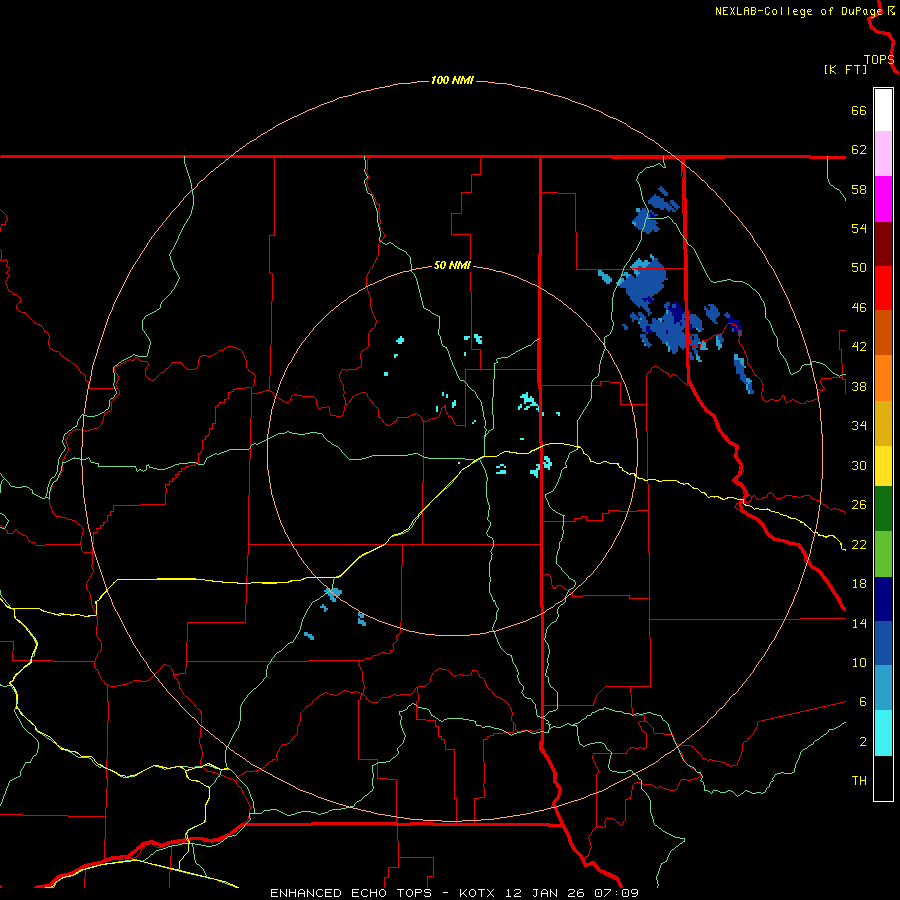Click the 26 legend value
Screen dimensions: 900x900
pyautogui.click(x=859, y=505)
